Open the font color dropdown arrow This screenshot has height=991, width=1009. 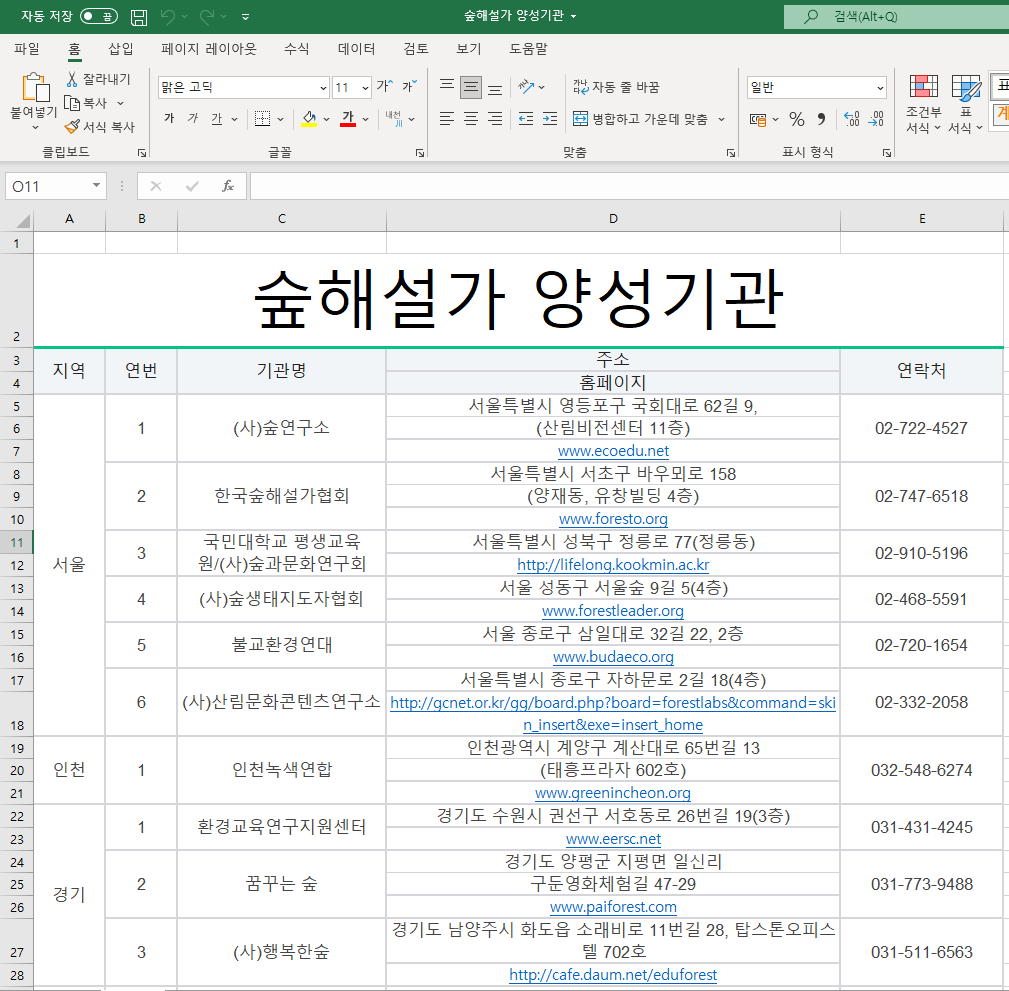tap(366, 119)
